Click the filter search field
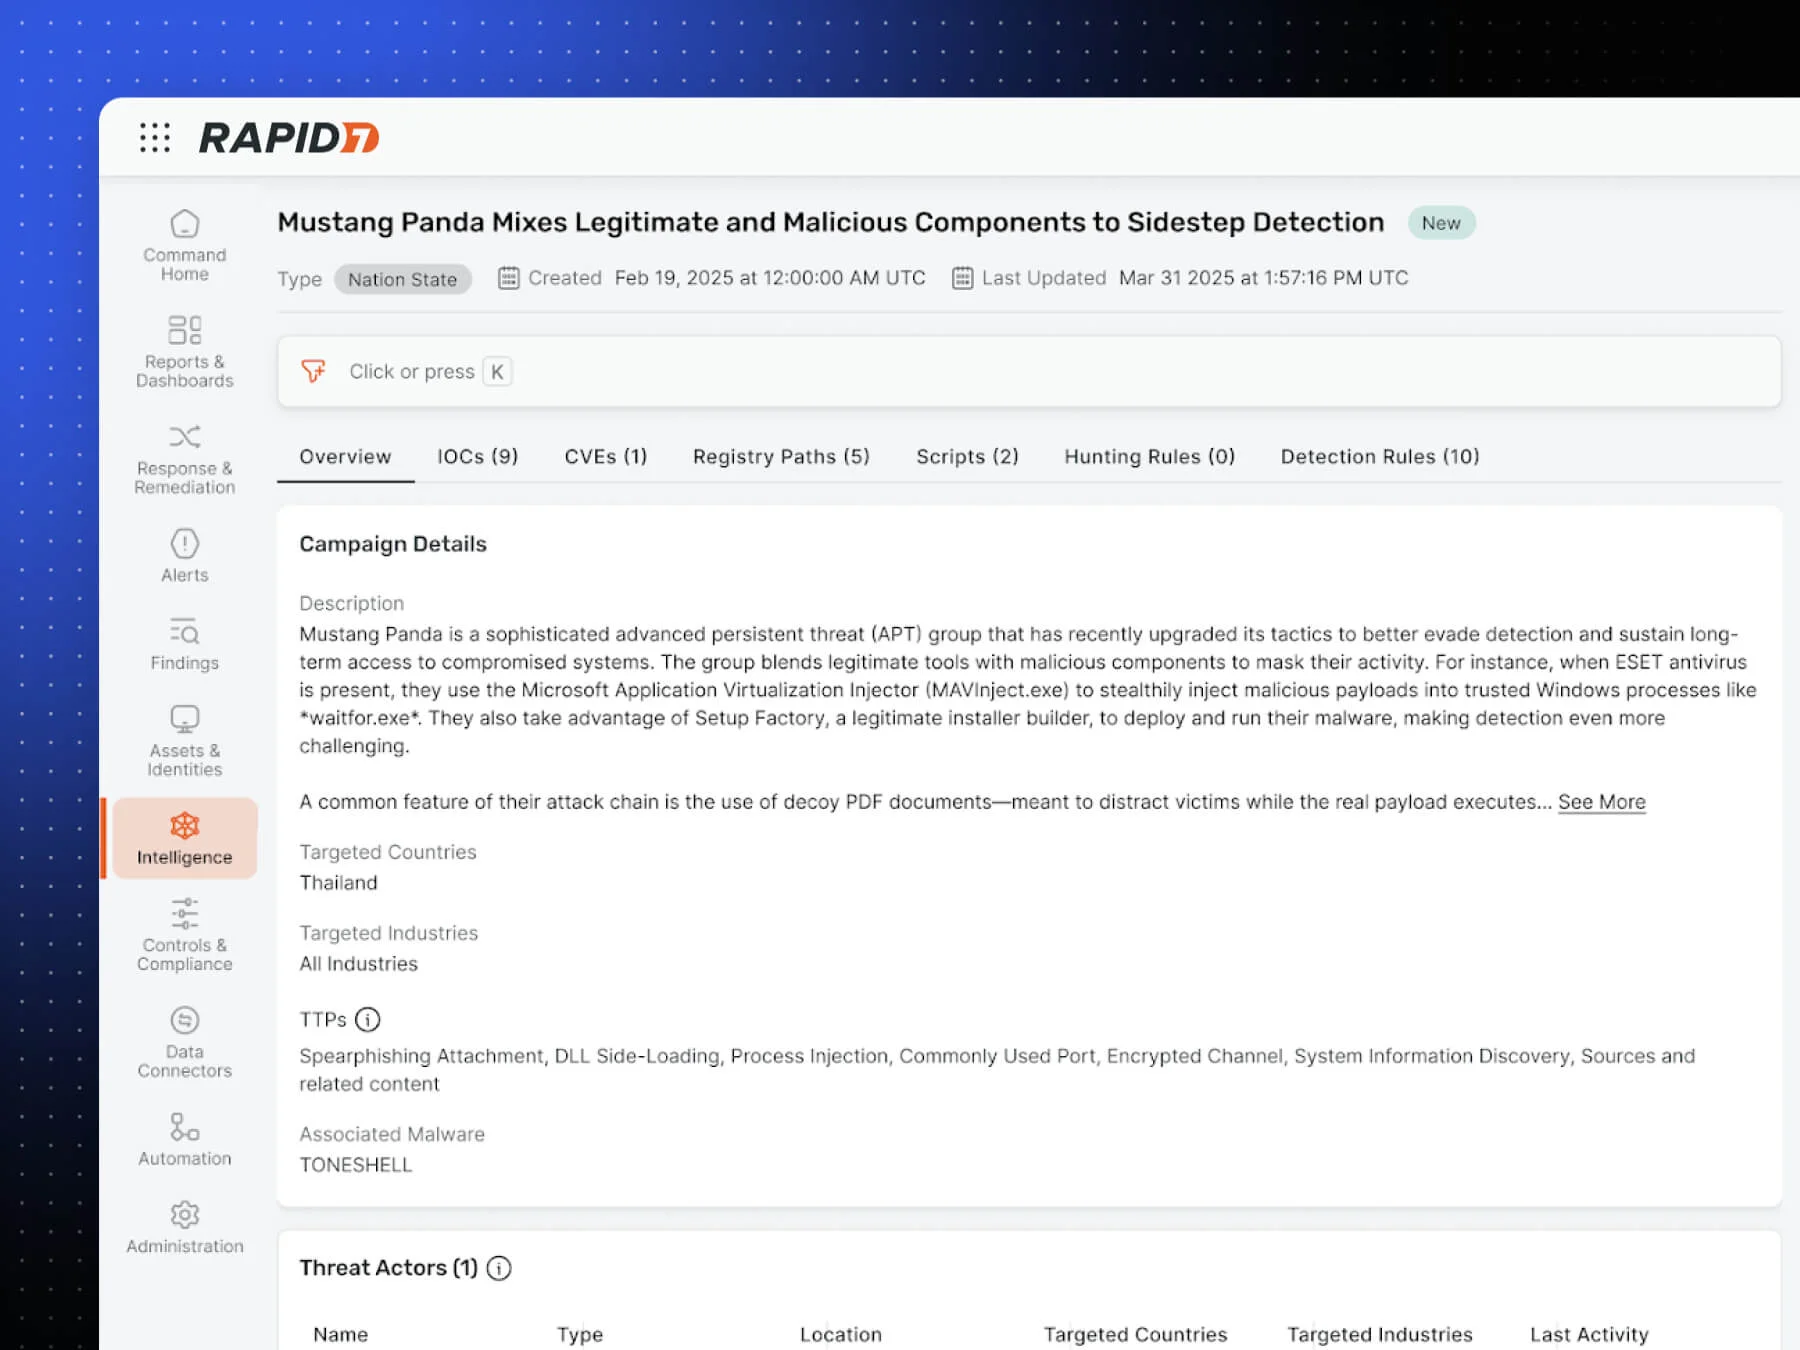 1028,372
